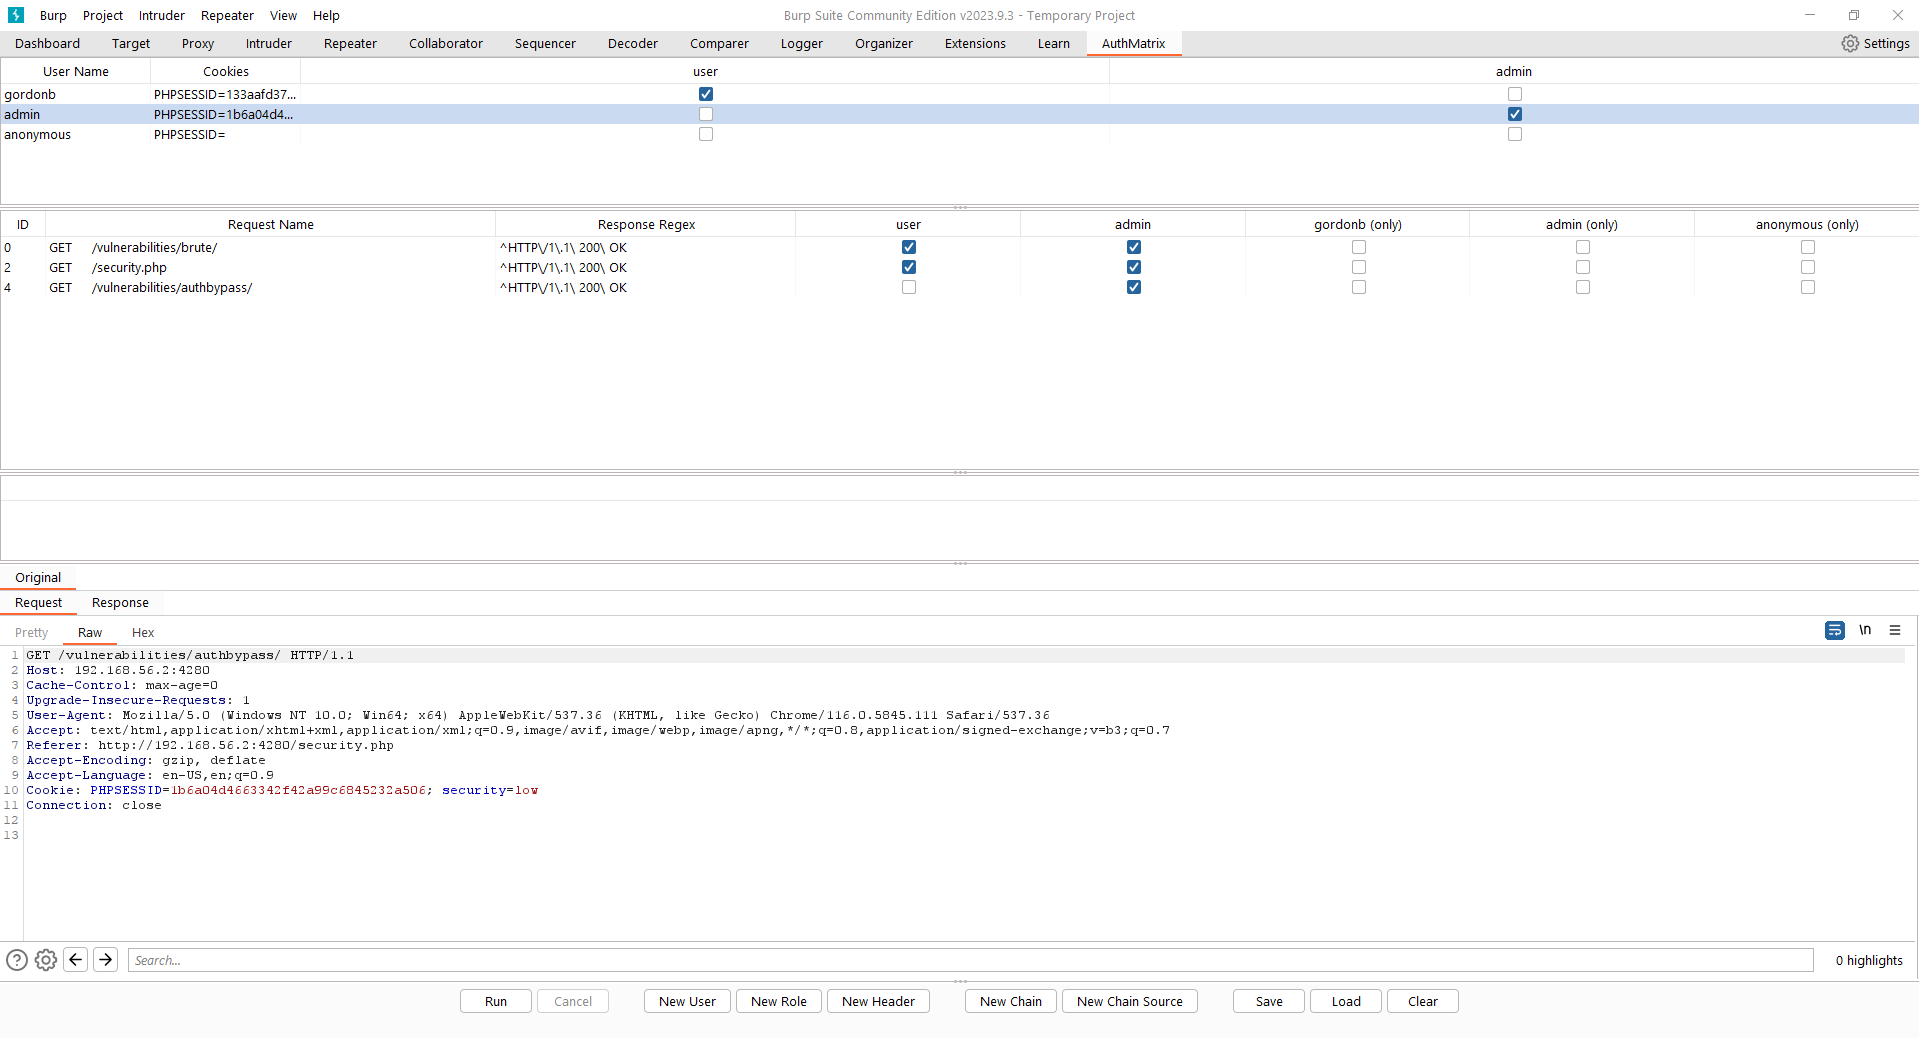This screenshot has height=1038, width=1919.
Task: Open search help question-mark icon
Action: pos(17,960)
